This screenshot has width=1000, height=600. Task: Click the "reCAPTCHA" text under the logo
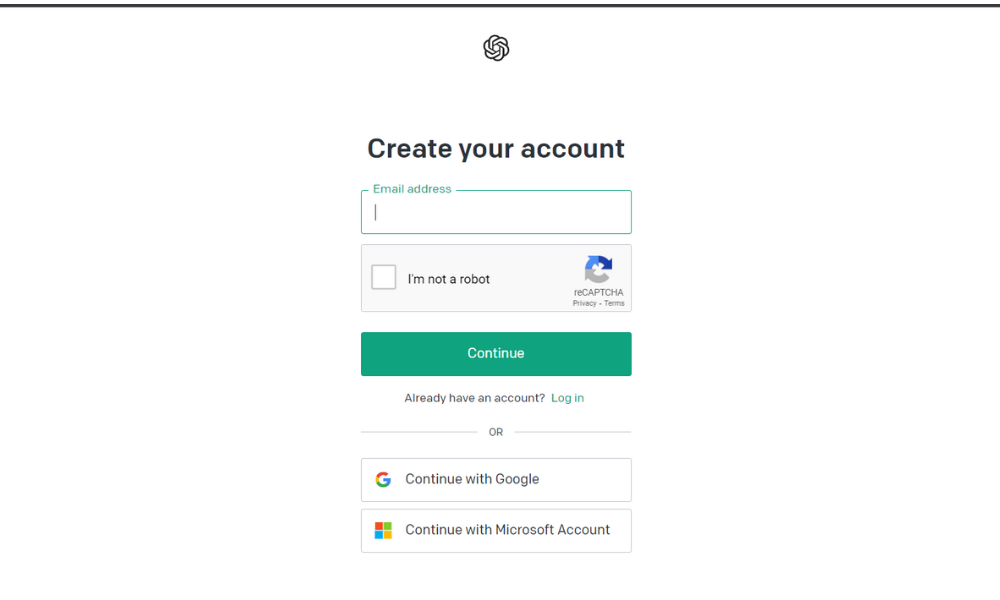[598, 293]
